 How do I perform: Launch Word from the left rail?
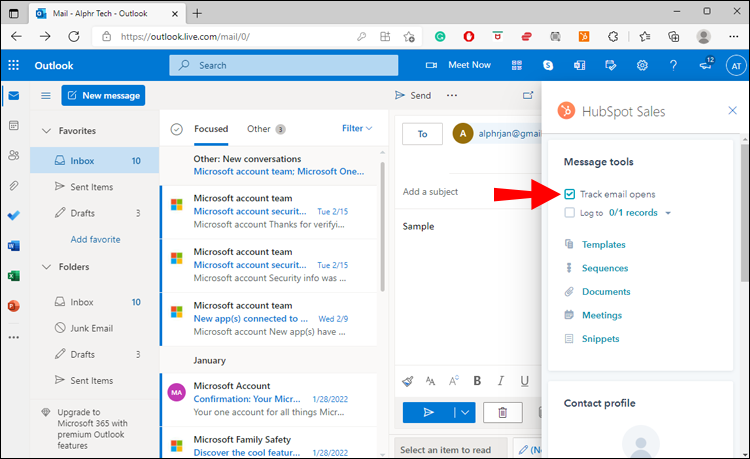coord(14,246)
